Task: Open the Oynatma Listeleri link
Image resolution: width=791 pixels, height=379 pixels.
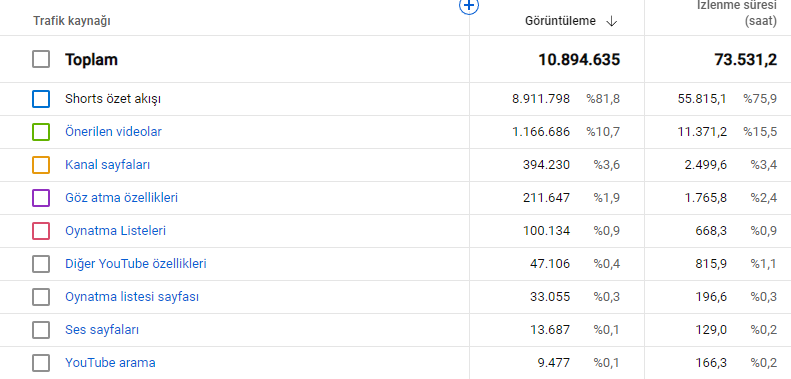Action: point(116,231)
